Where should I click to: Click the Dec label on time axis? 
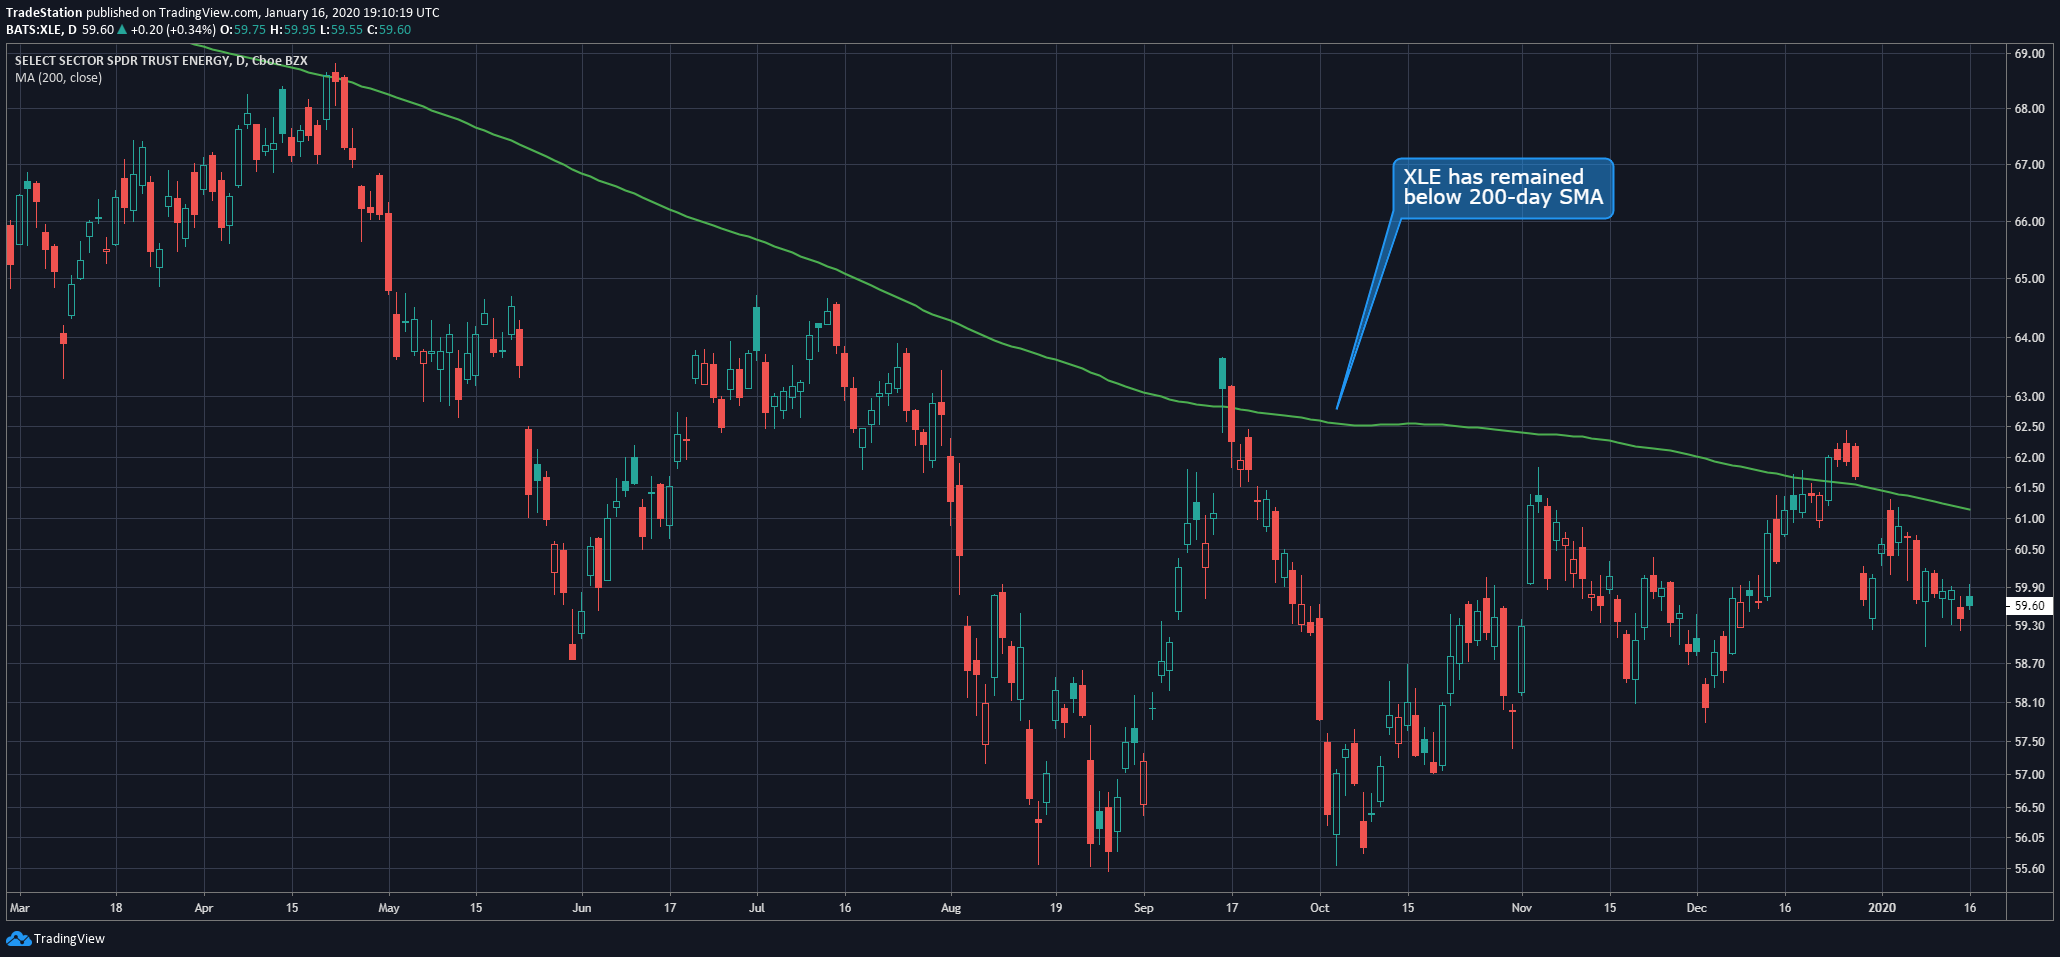point(1697,908)
